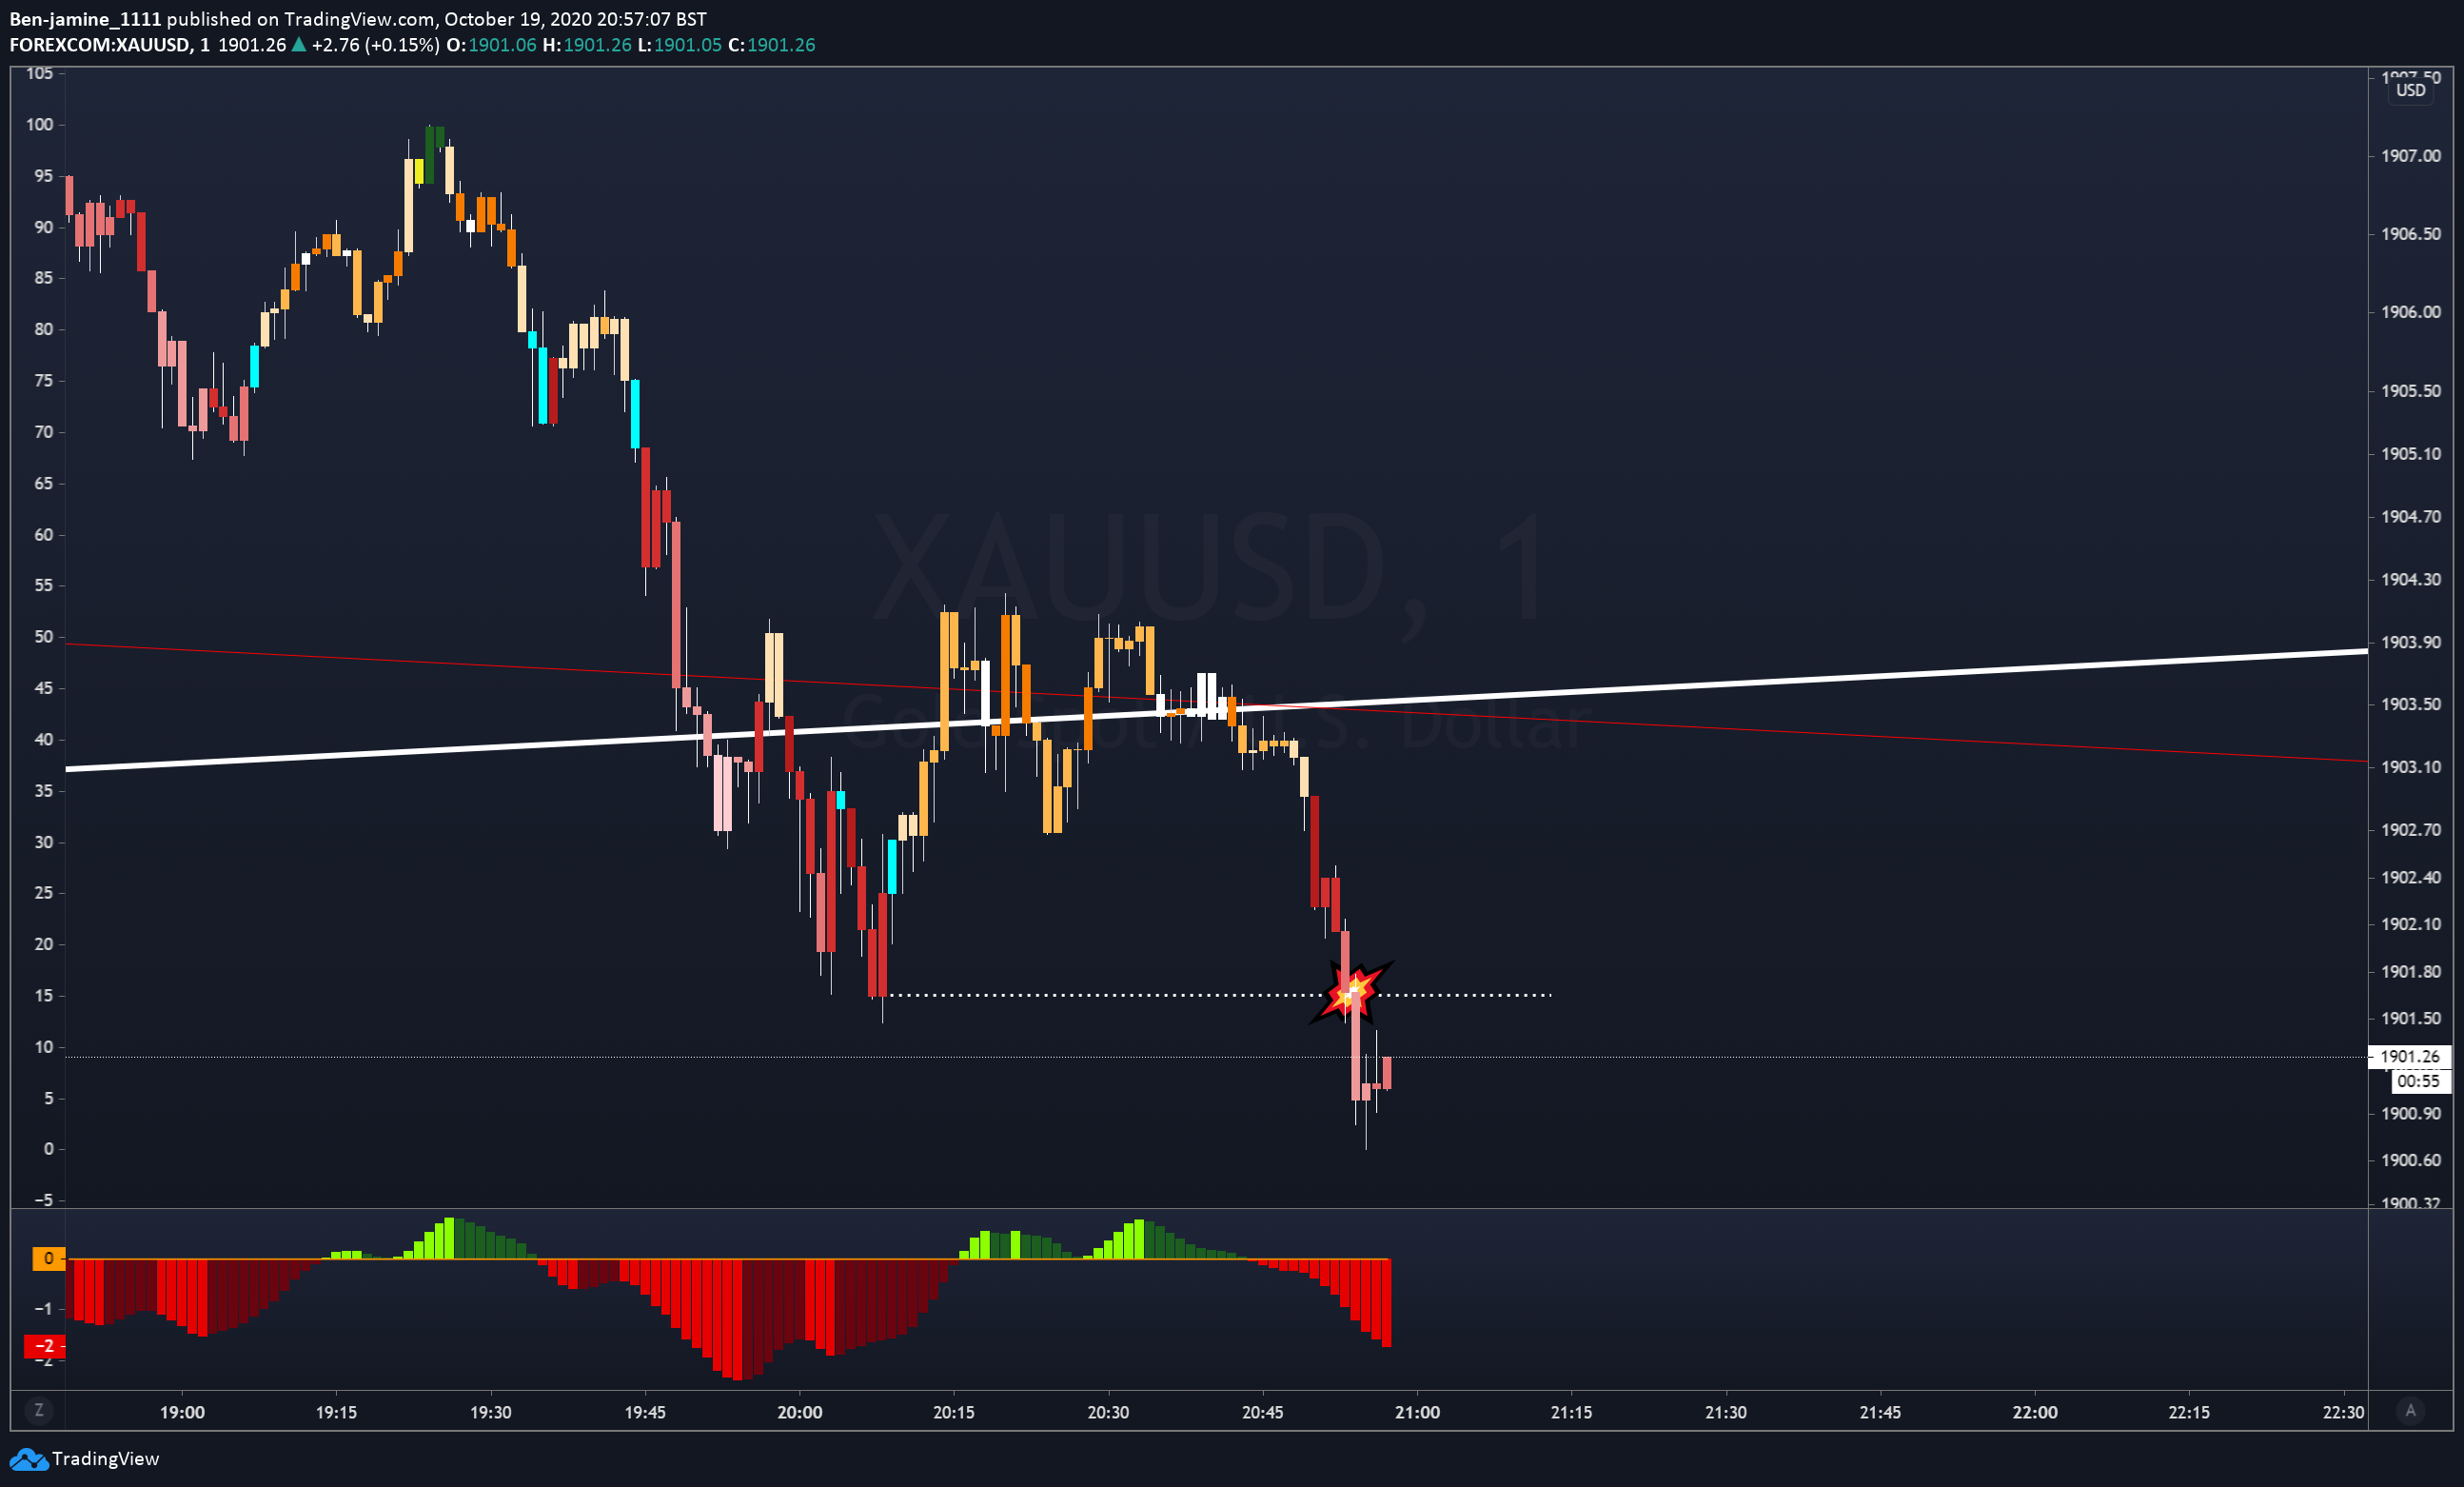Image resolution: width=2464 pixels, height=1487 pixels.
Task: Open the USD currency selector
Action: [x=2410, y=91]
